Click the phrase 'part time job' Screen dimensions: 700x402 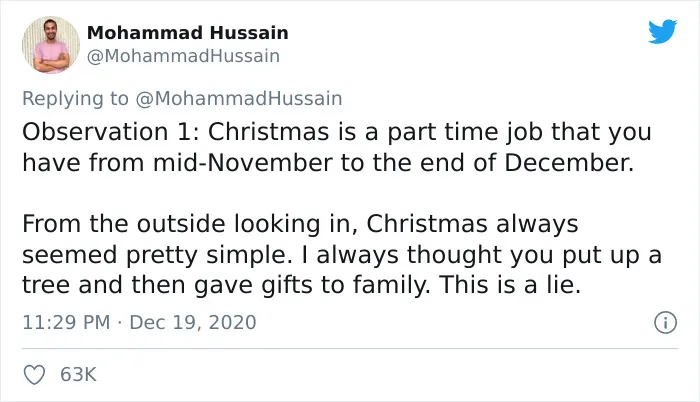point(464,133)
